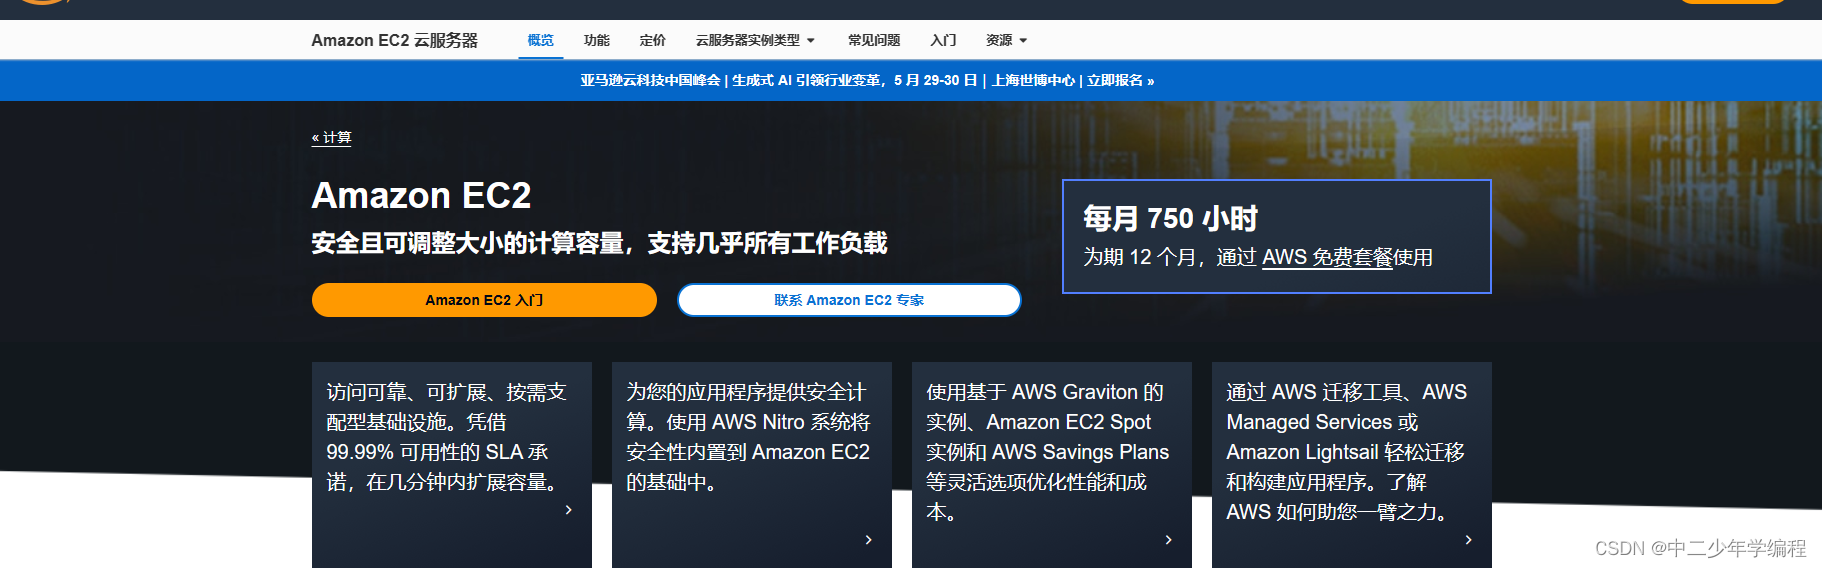
Task: Open the 99.99% 可用性的 SLA card
Action: pos(452,465)
